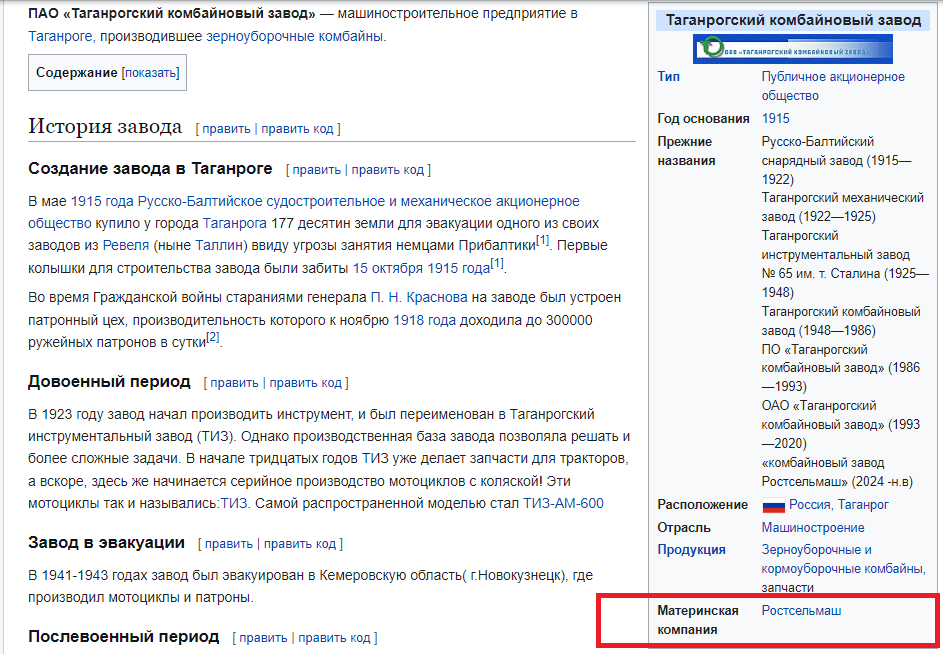Click 'править код' next to 'История завода'
The image size is (943, 654).
297,129
